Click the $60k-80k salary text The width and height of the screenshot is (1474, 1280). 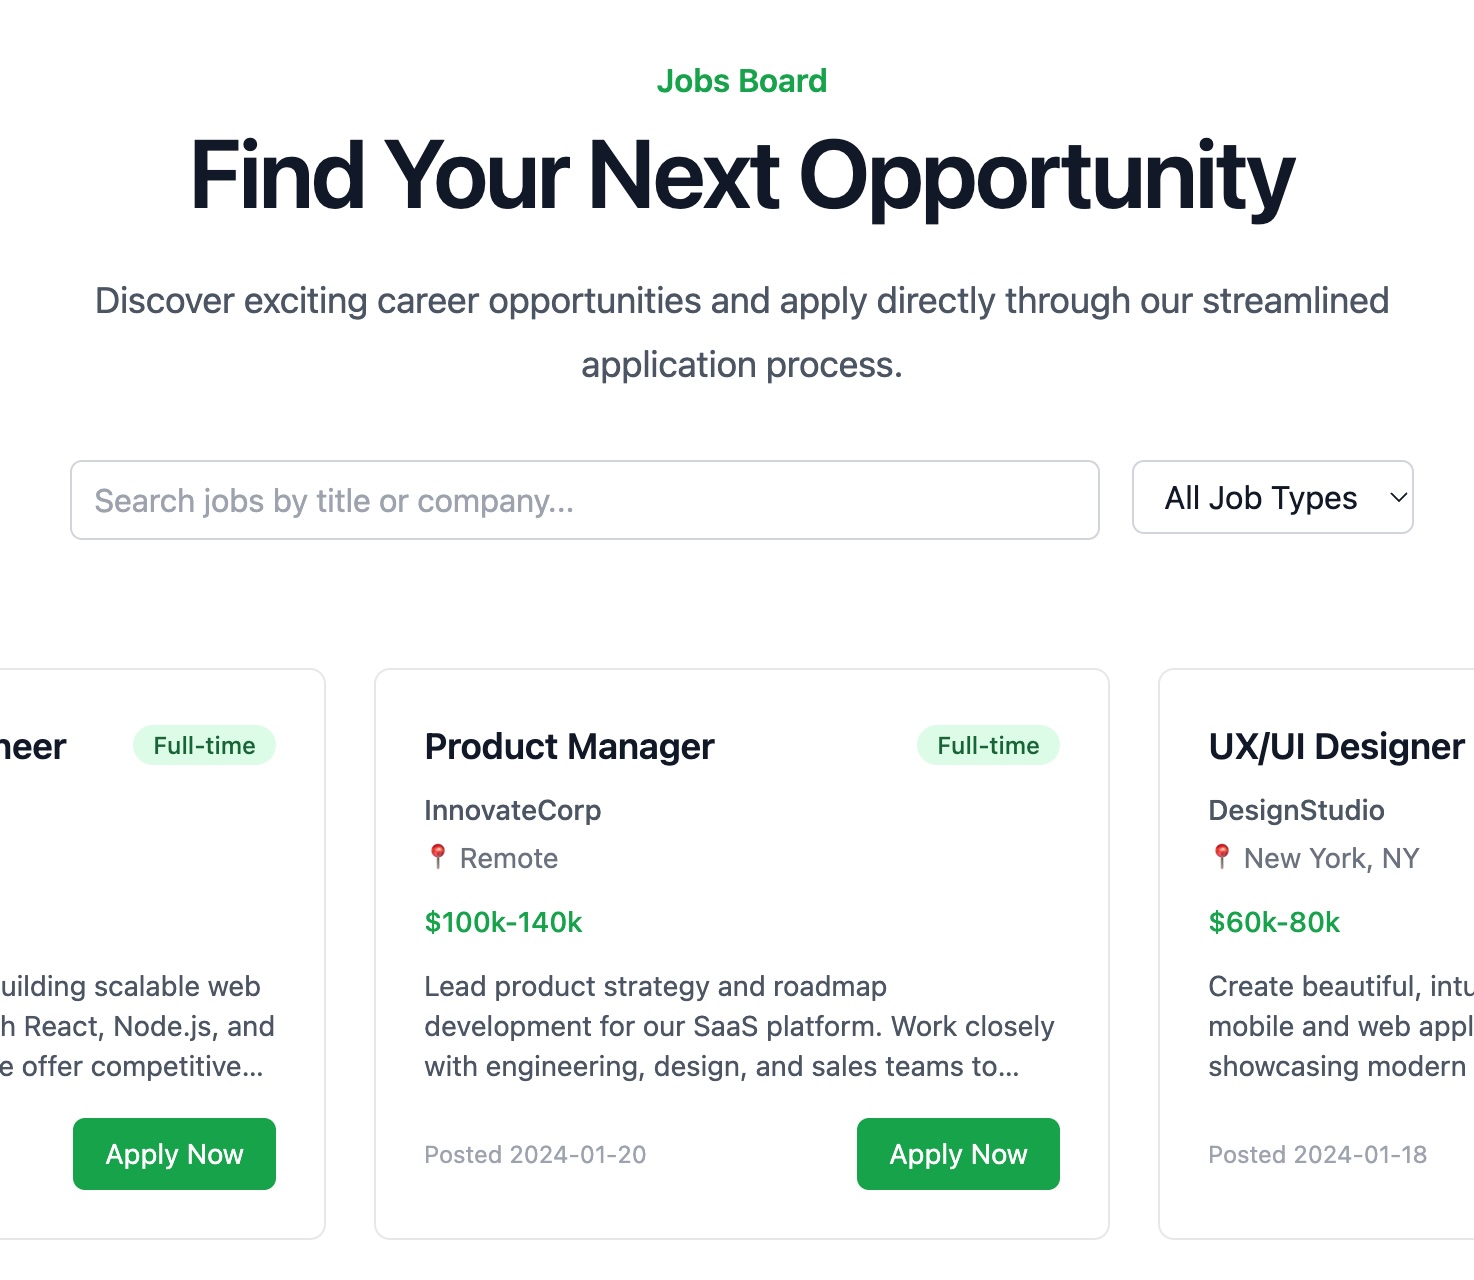click(1273, 922)
